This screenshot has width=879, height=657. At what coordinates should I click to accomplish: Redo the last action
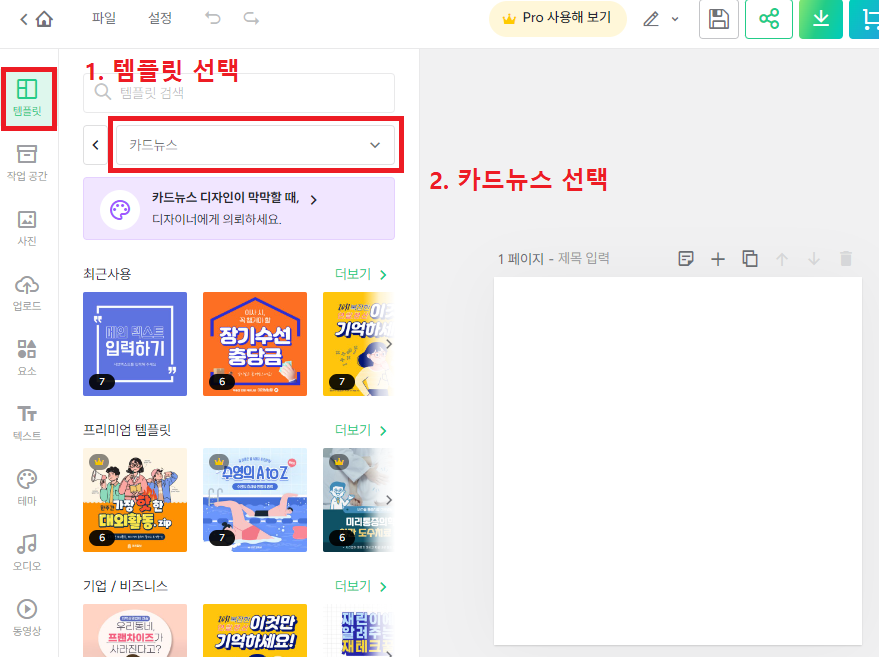251,18
